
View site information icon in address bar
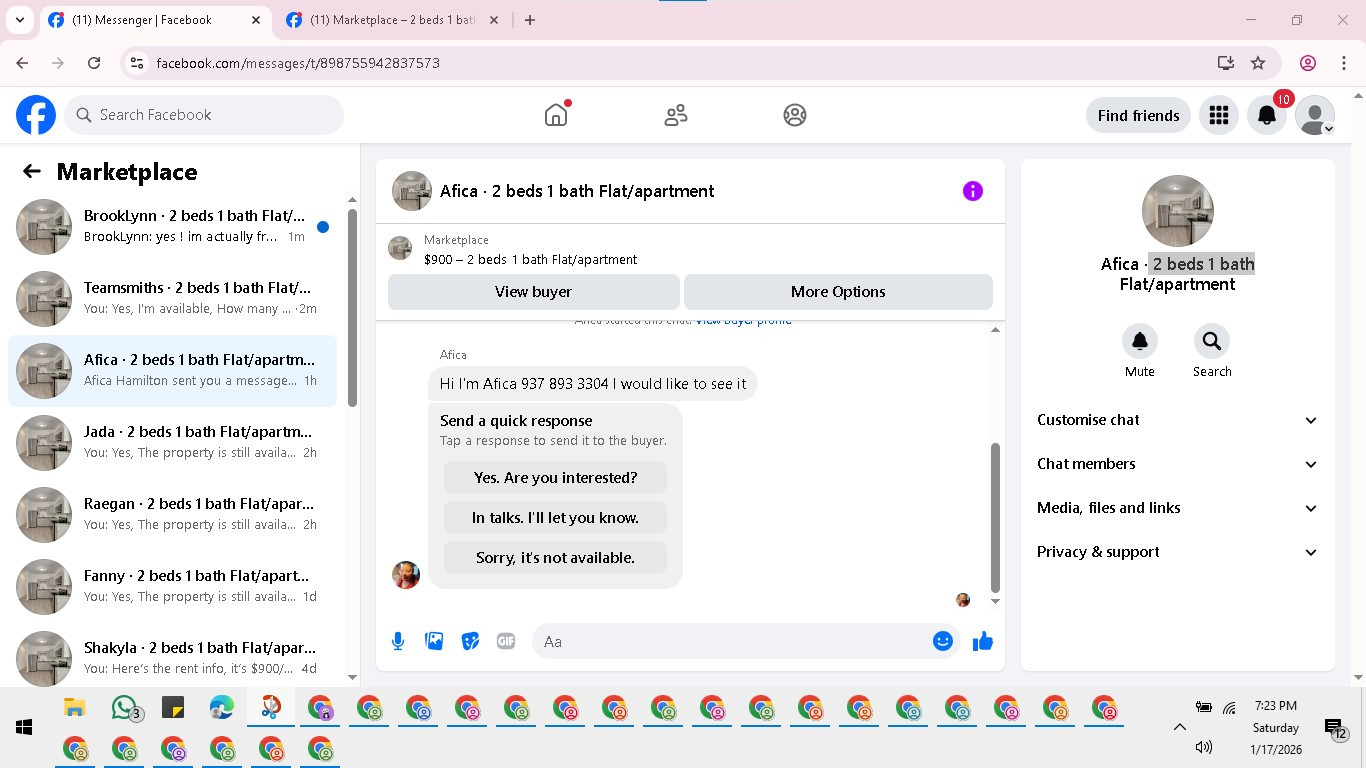click(138, 63)
